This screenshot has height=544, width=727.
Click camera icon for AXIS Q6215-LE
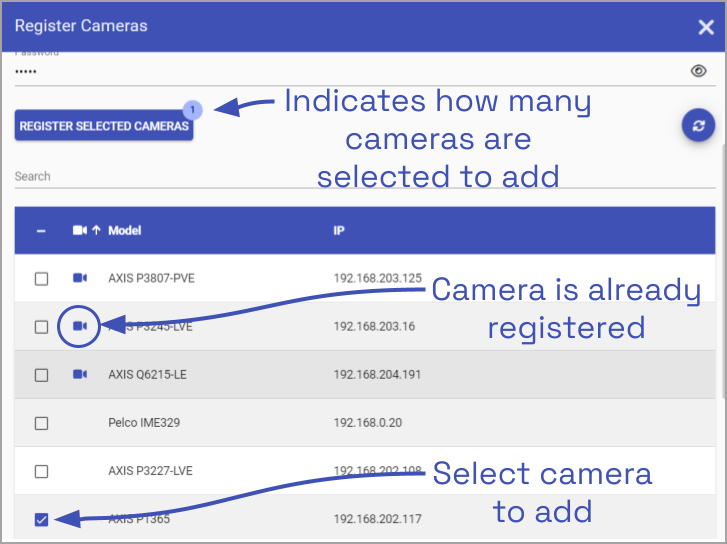pos(80,374)
